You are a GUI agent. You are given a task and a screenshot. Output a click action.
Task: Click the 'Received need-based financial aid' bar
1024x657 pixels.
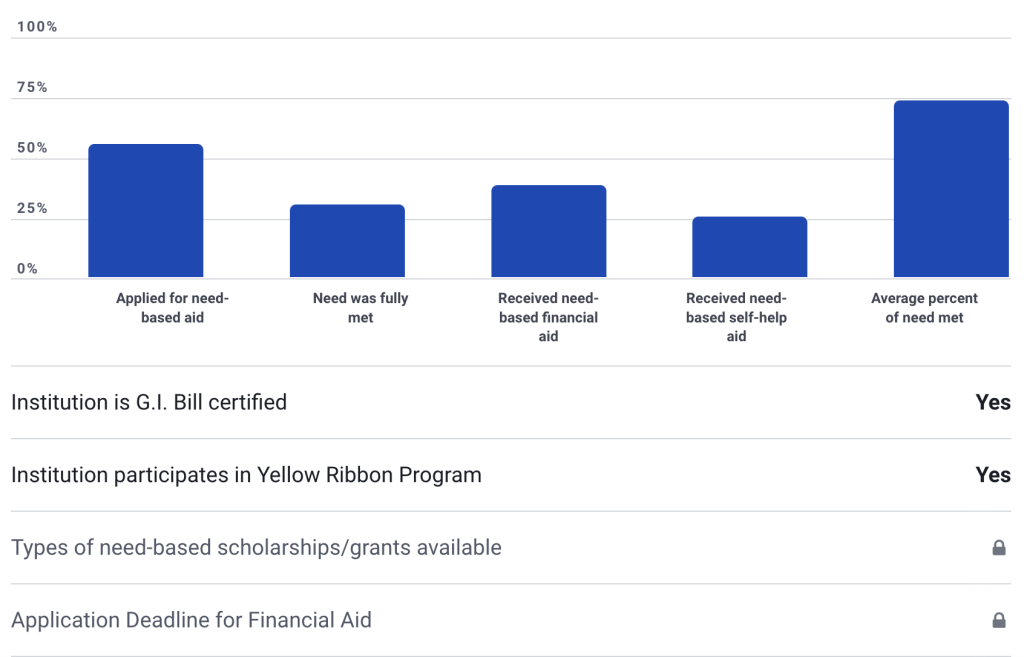pos(549,228)
